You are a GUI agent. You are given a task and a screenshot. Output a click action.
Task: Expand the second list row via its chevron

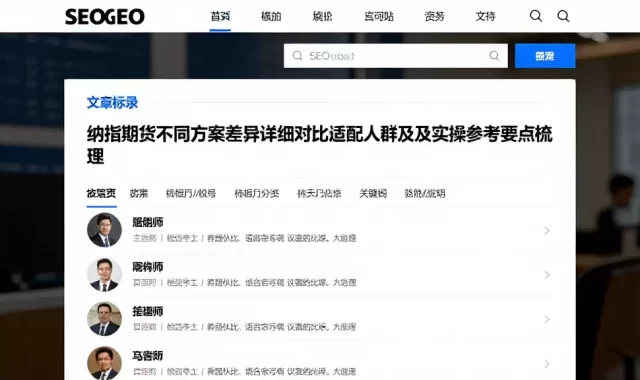click(x=547, y=275)
